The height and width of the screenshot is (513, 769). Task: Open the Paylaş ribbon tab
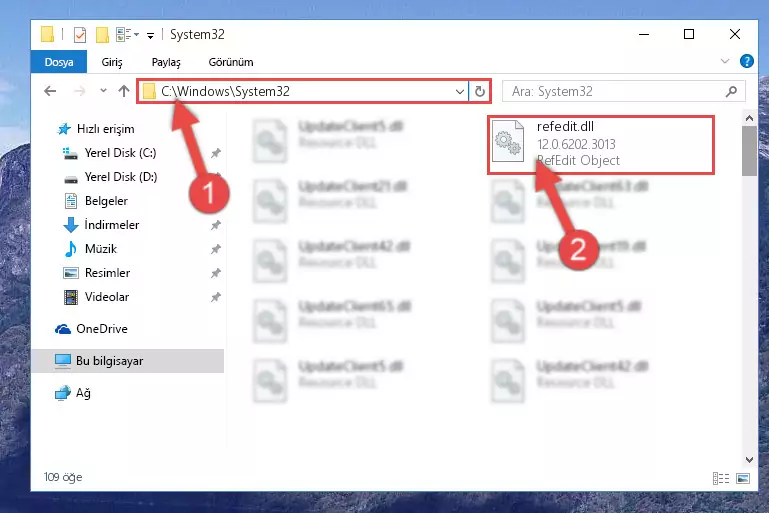pos(166,62)
